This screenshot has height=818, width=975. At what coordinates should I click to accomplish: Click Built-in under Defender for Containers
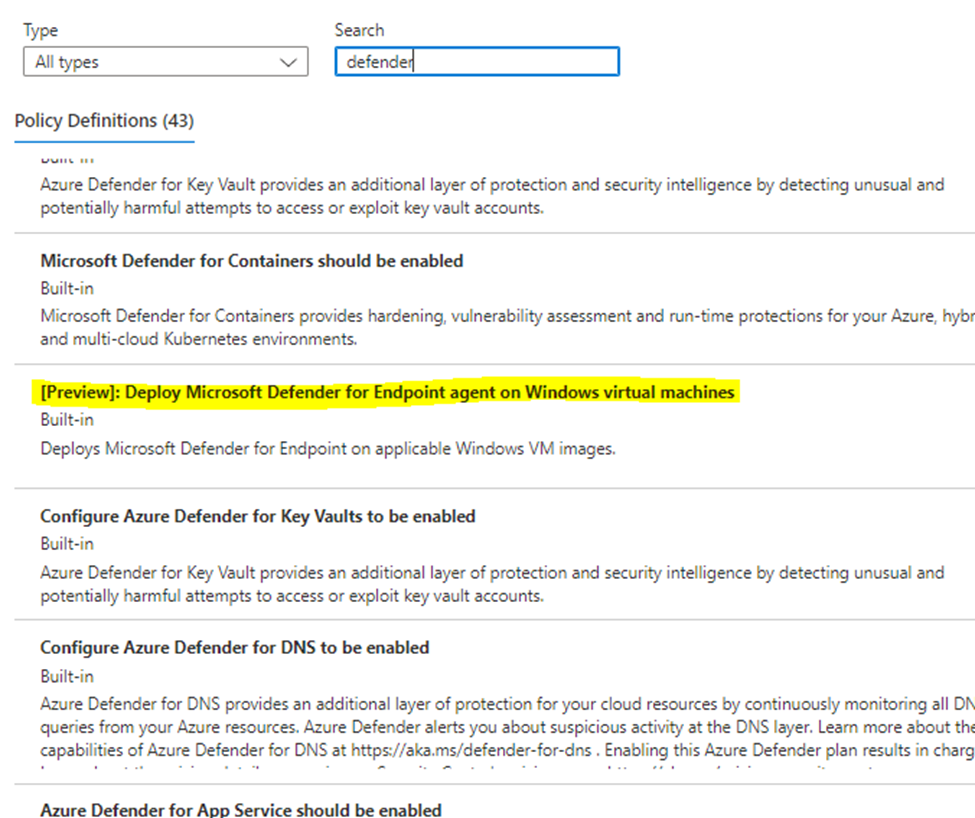coord(67,288)
